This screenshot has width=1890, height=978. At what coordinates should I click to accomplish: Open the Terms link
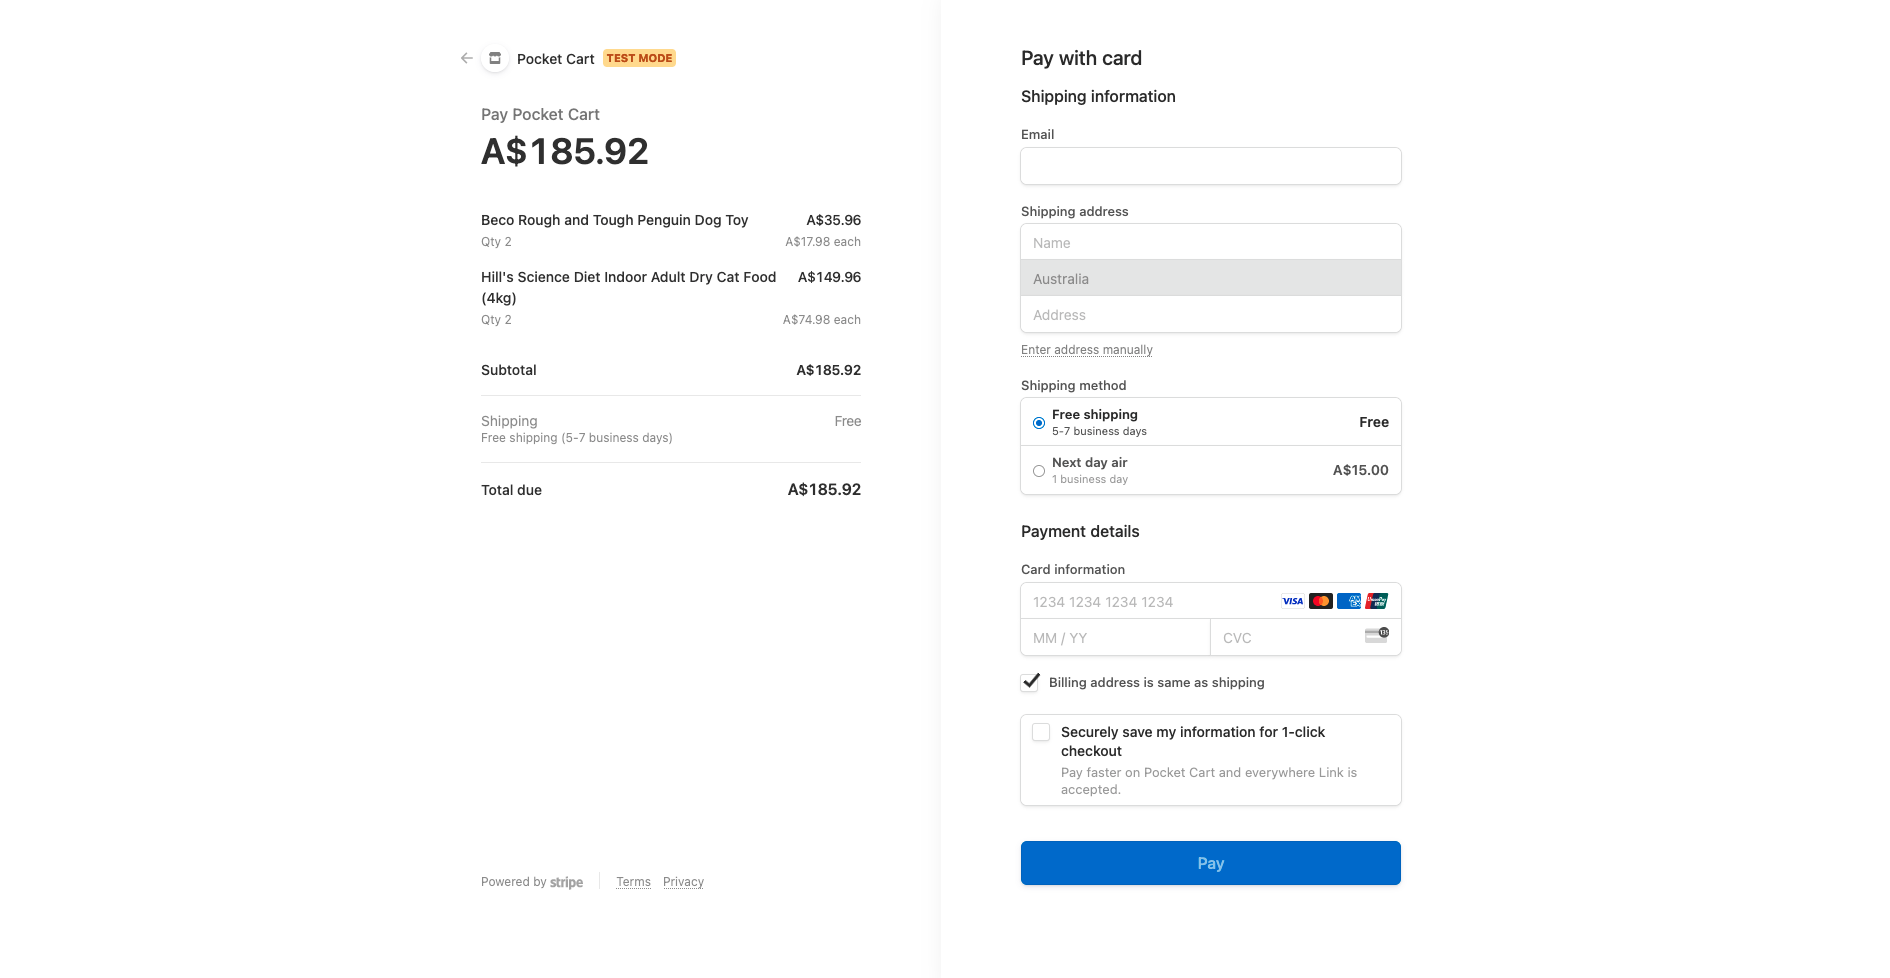click(633, 882)
